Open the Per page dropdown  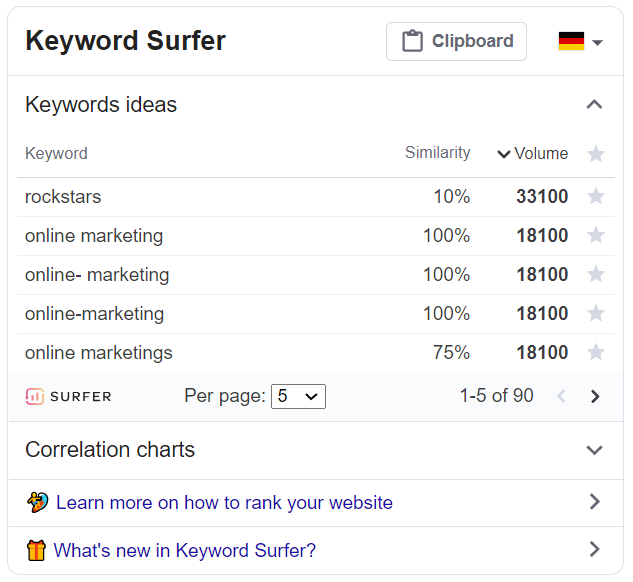click(x=298, y=396)
